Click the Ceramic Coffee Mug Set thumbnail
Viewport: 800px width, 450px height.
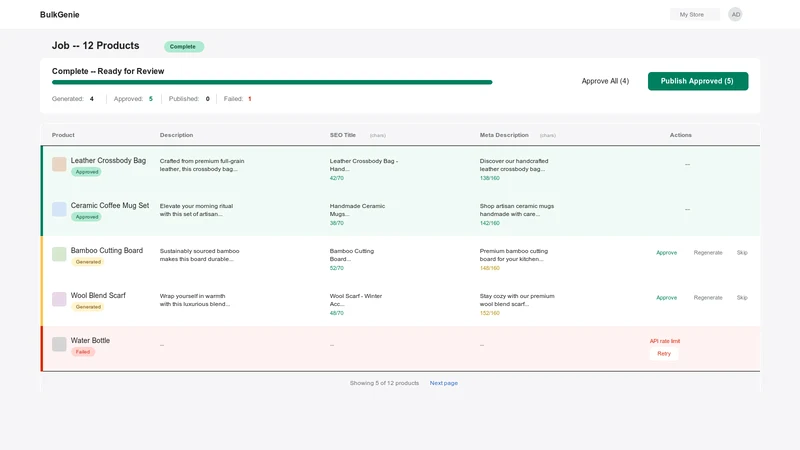[x=59, y=209]
